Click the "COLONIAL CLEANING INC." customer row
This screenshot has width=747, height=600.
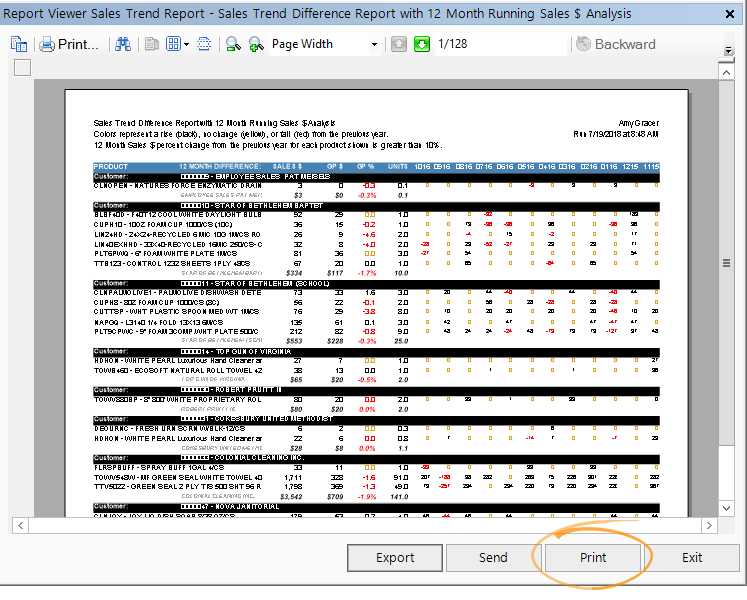[x=376, y=458]
